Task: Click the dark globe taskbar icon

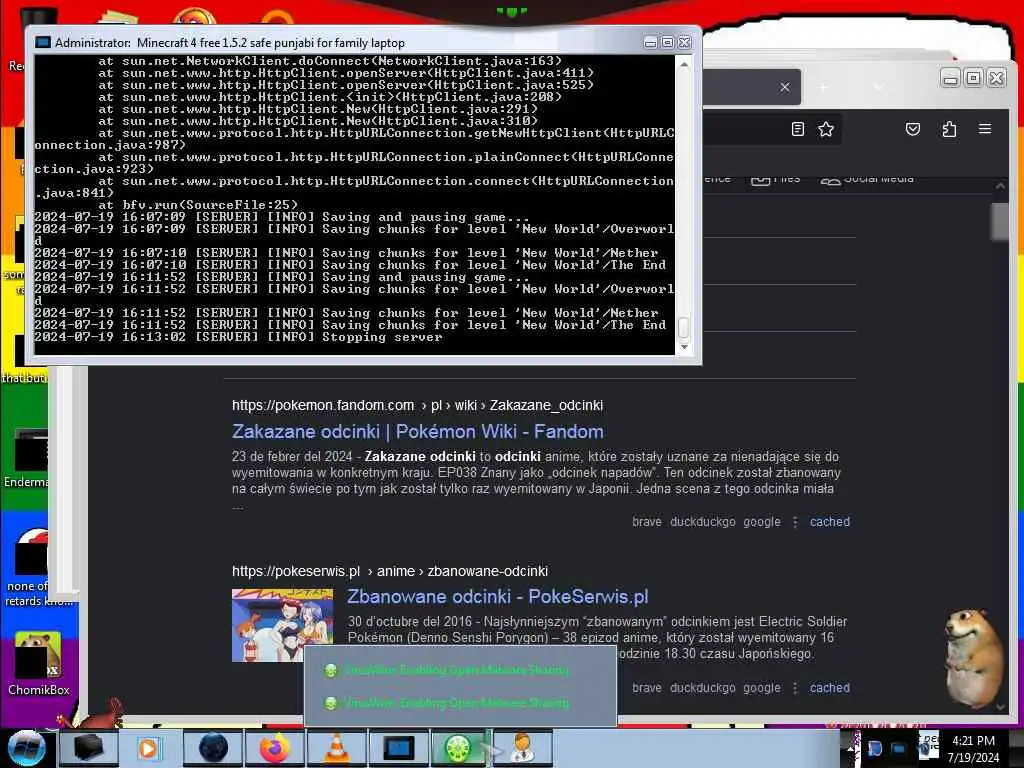Action: click(213, 748)
